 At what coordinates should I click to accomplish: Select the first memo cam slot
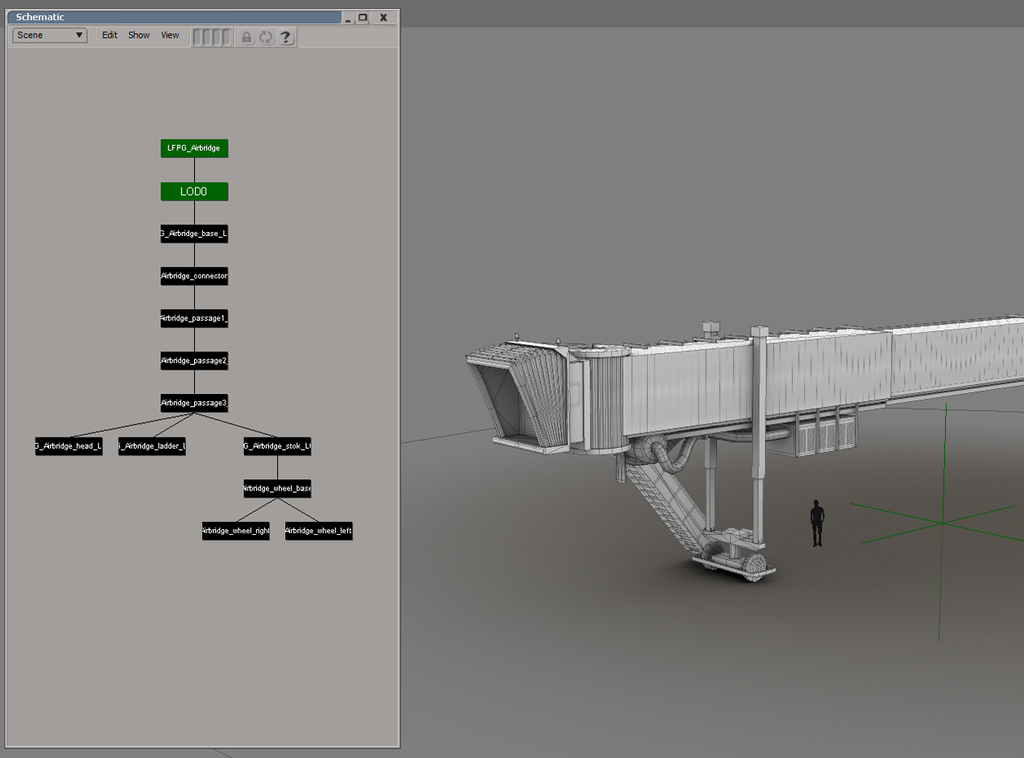(198, 37)
